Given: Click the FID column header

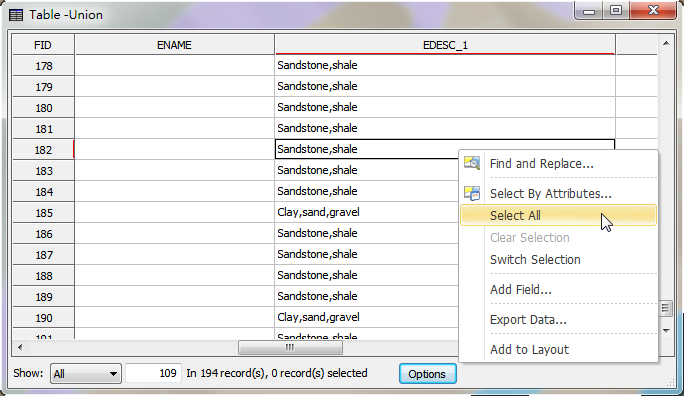Looking at the screenshot, I should point(43,45).
